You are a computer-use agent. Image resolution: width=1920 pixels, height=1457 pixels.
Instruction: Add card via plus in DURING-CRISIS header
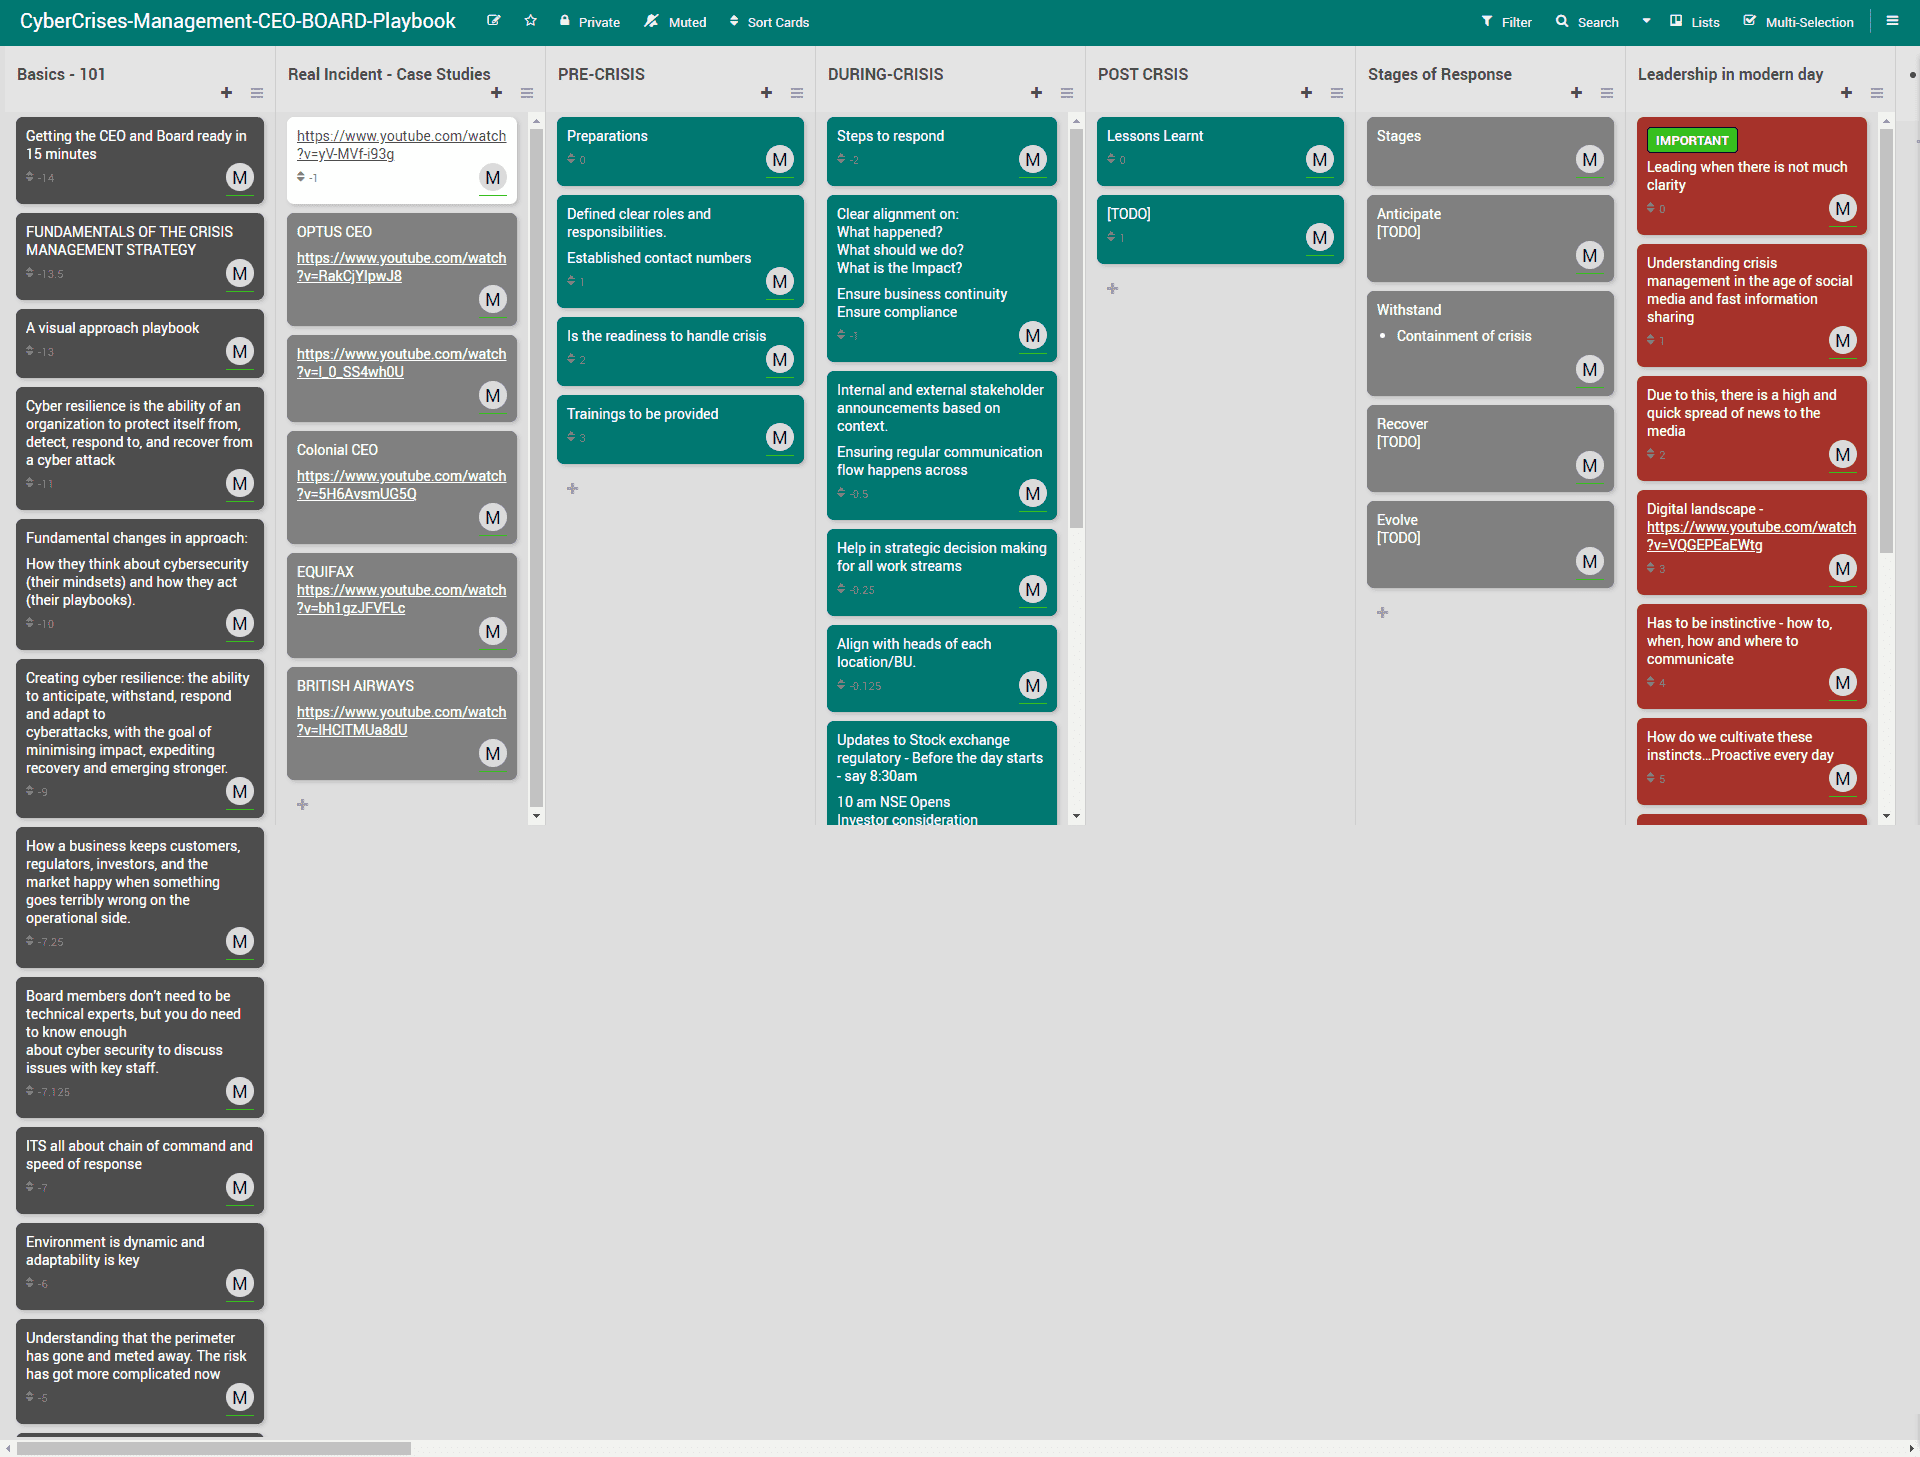(1037, 93)
